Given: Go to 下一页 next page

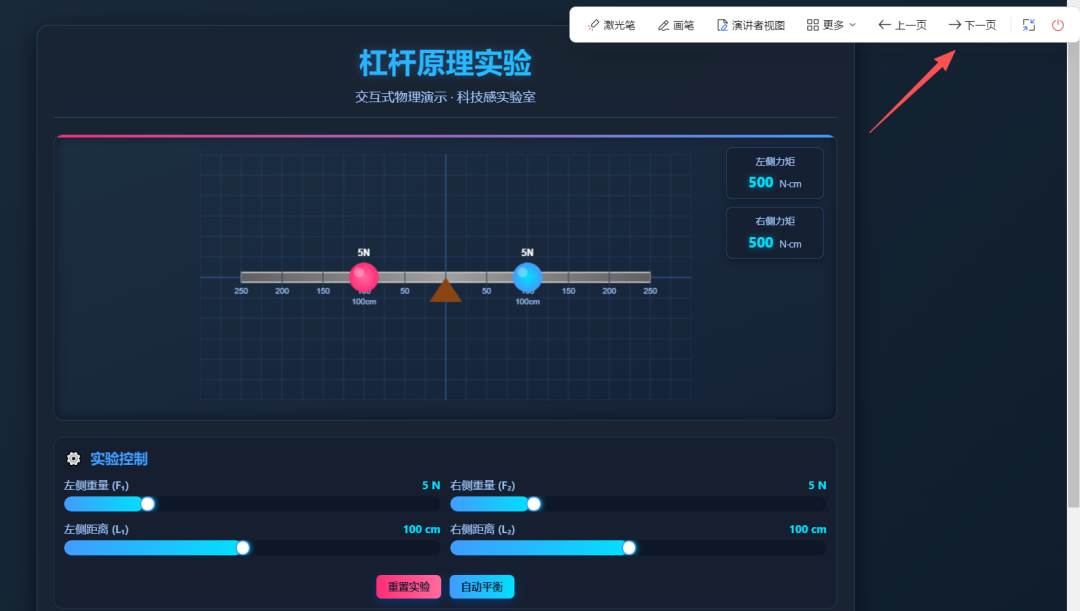Looking at the screenshot, I should 971,24.
